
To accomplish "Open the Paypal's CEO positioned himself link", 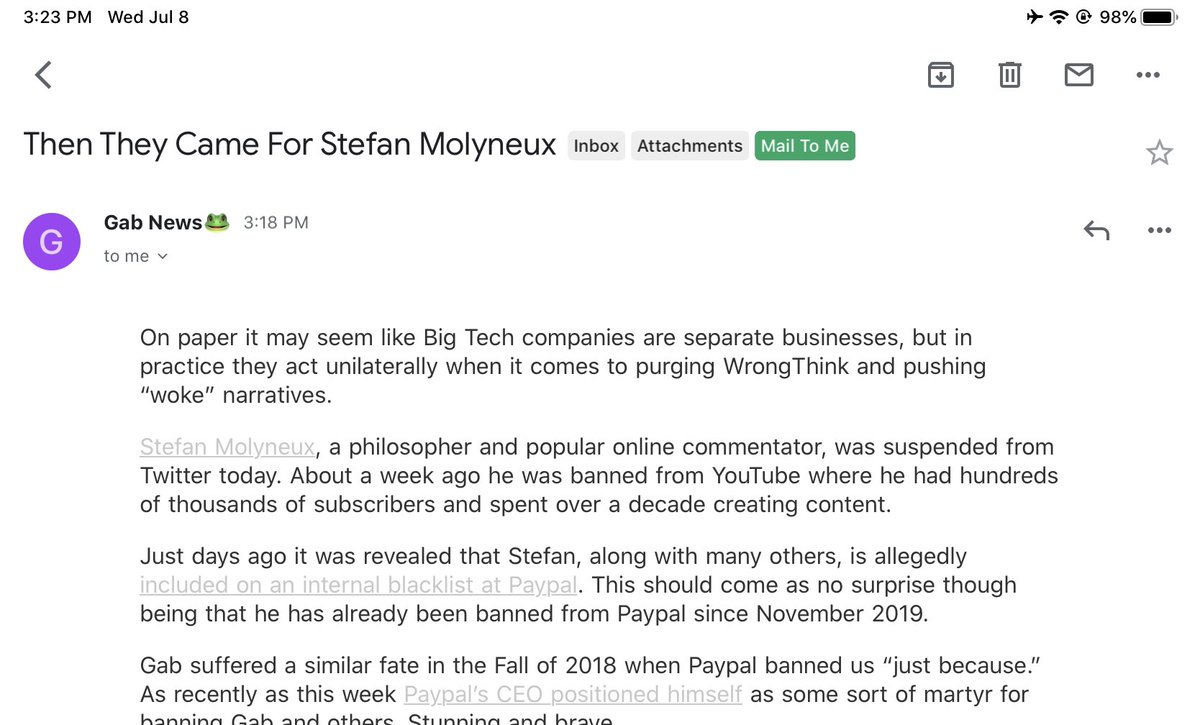I will (x=573, y=694).
